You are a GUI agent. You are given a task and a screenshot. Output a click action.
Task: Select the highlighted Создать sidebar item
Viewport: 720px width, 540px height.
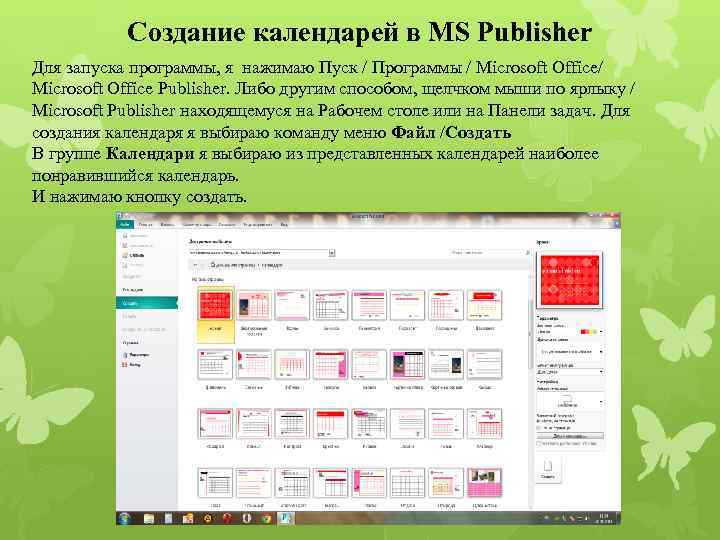(146, 303)
